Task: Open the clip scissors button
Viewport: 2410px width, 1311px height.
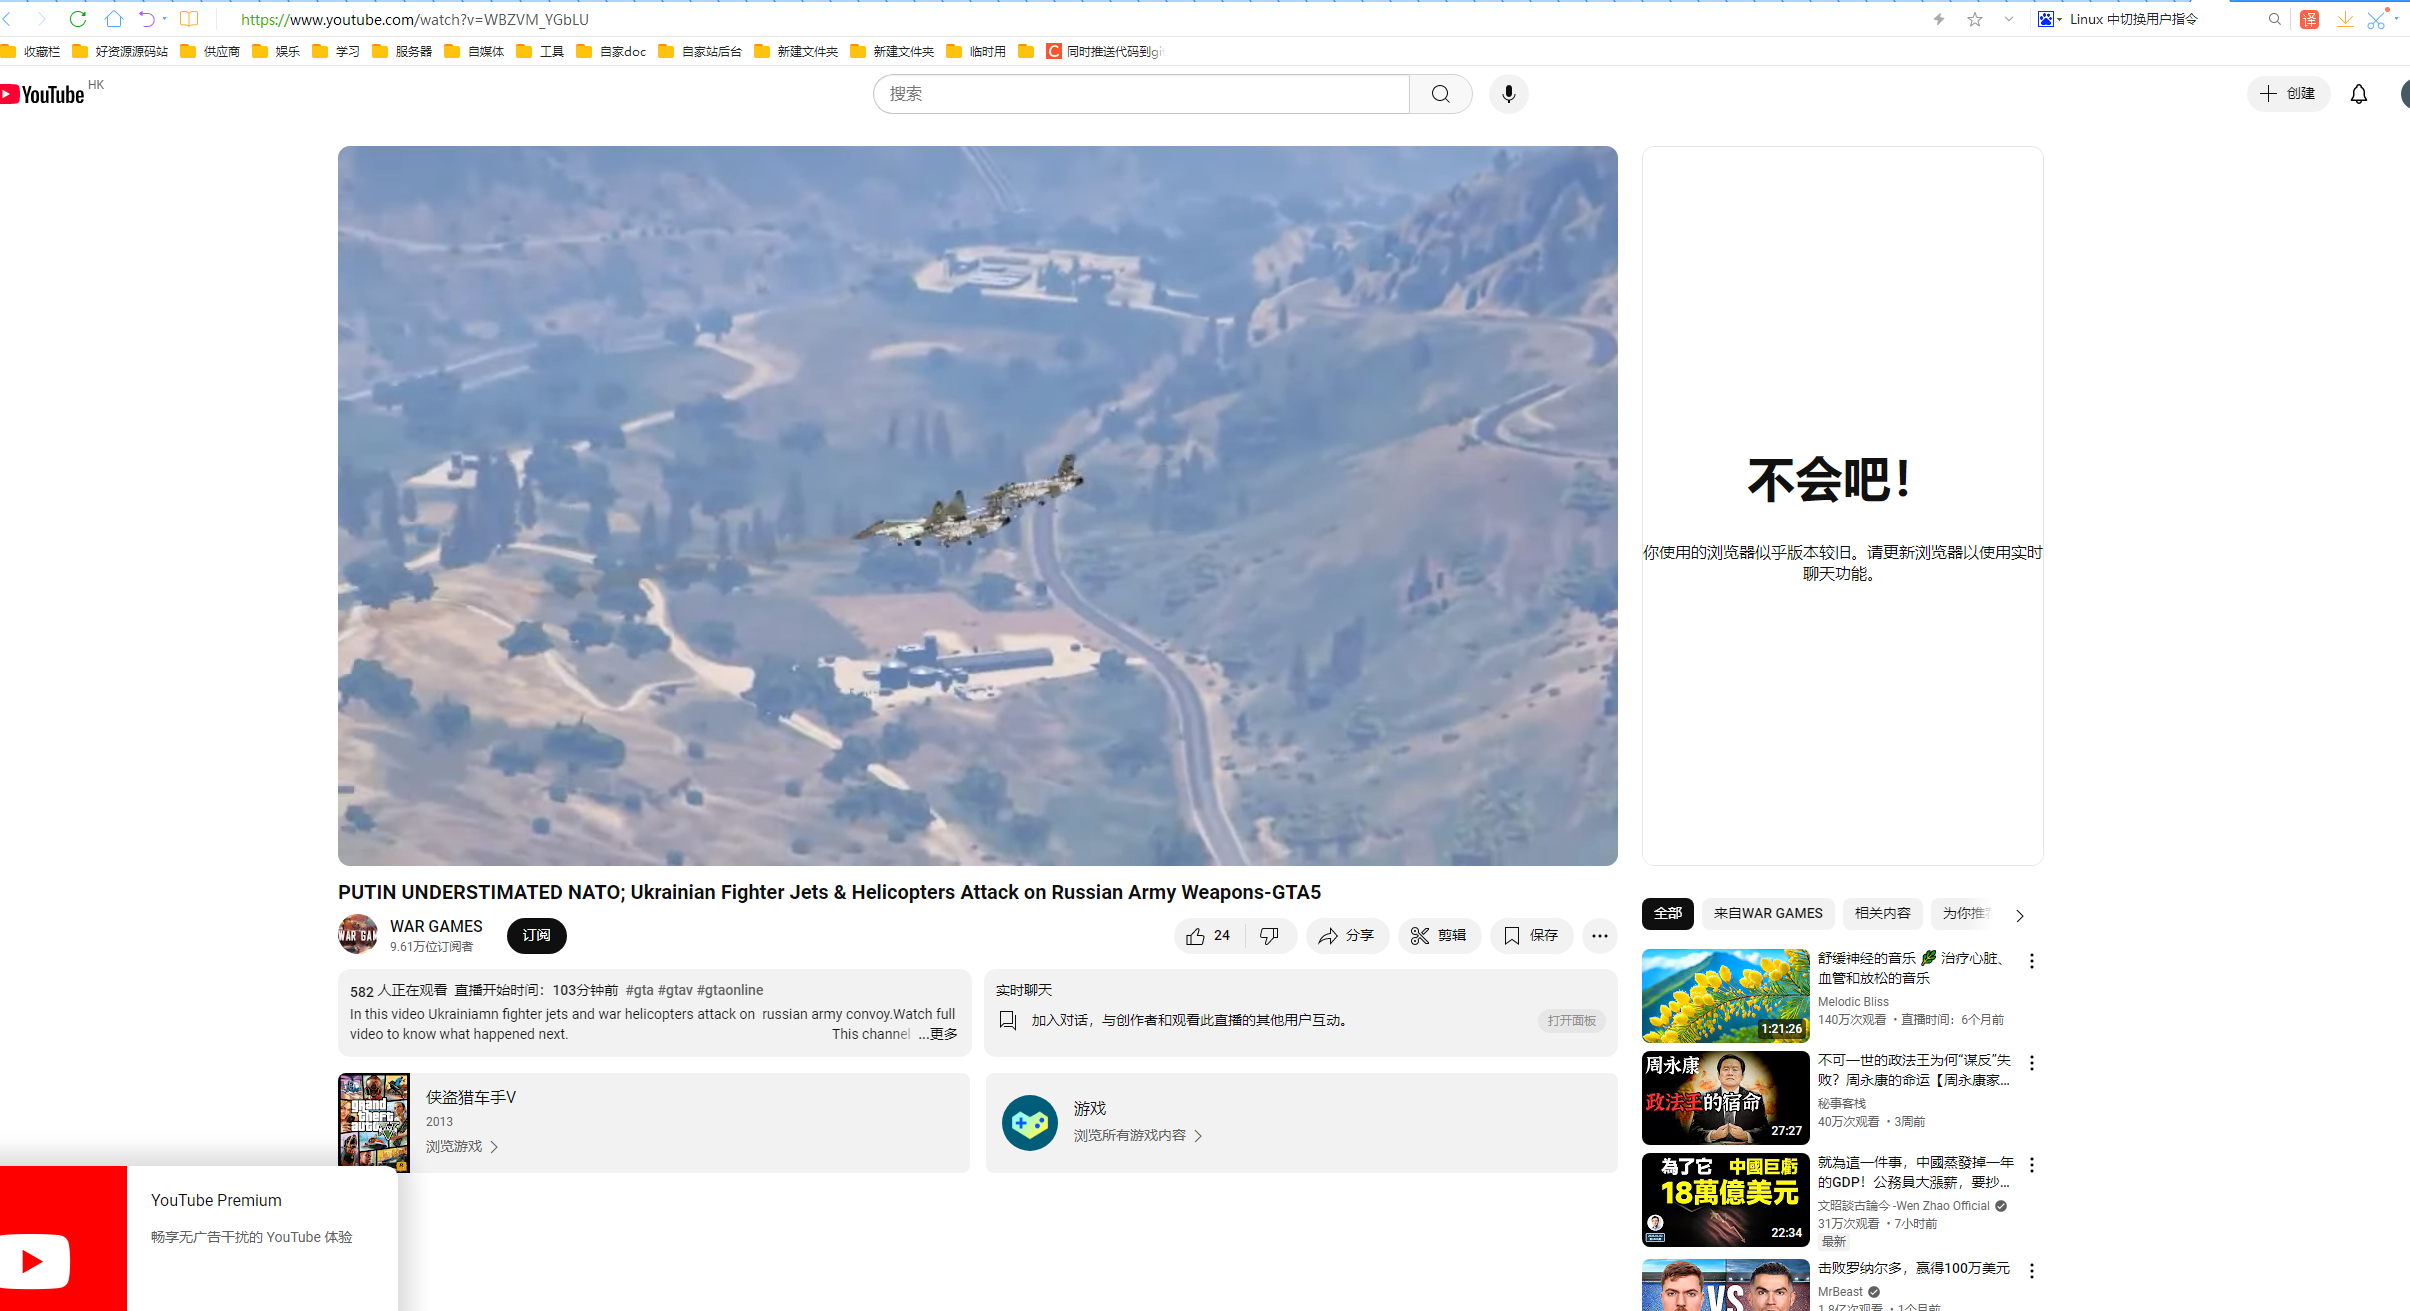Action: (1438, 936)
